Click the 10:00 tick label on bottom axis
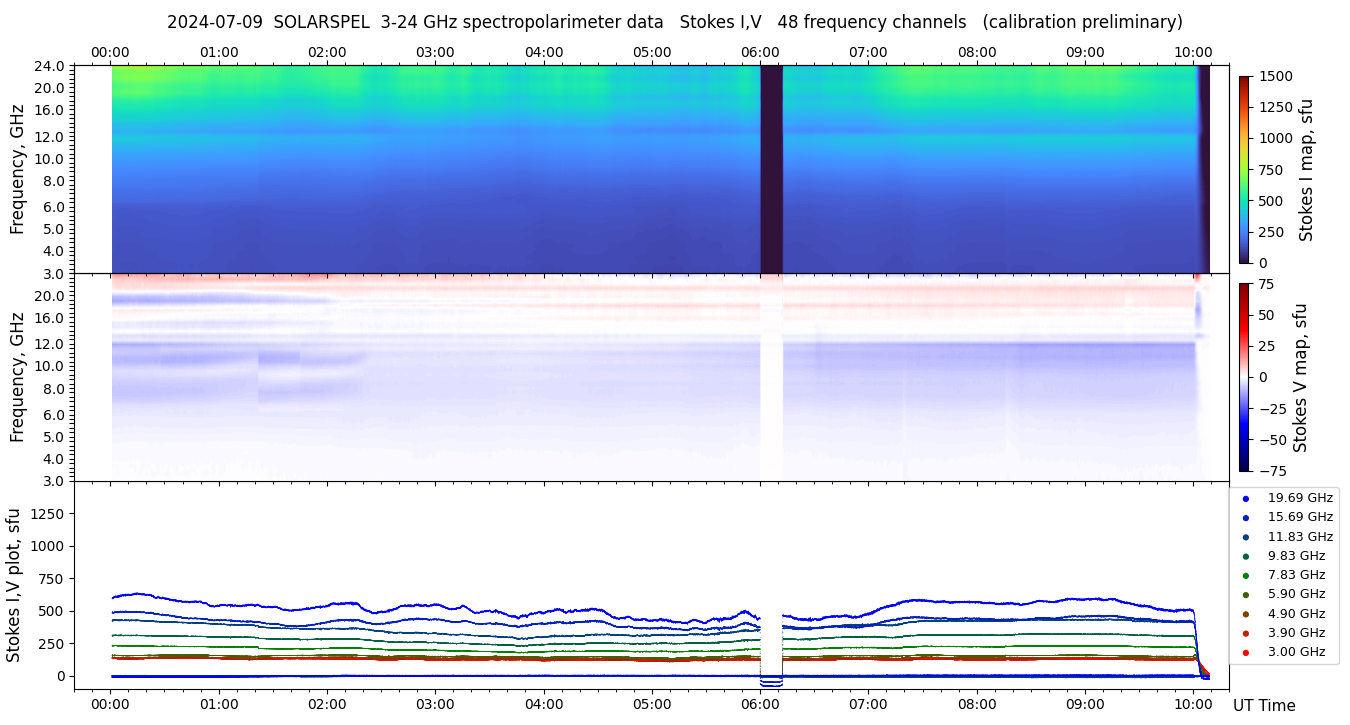This screenshot has width=1350, height=725. click(1193, 704)
